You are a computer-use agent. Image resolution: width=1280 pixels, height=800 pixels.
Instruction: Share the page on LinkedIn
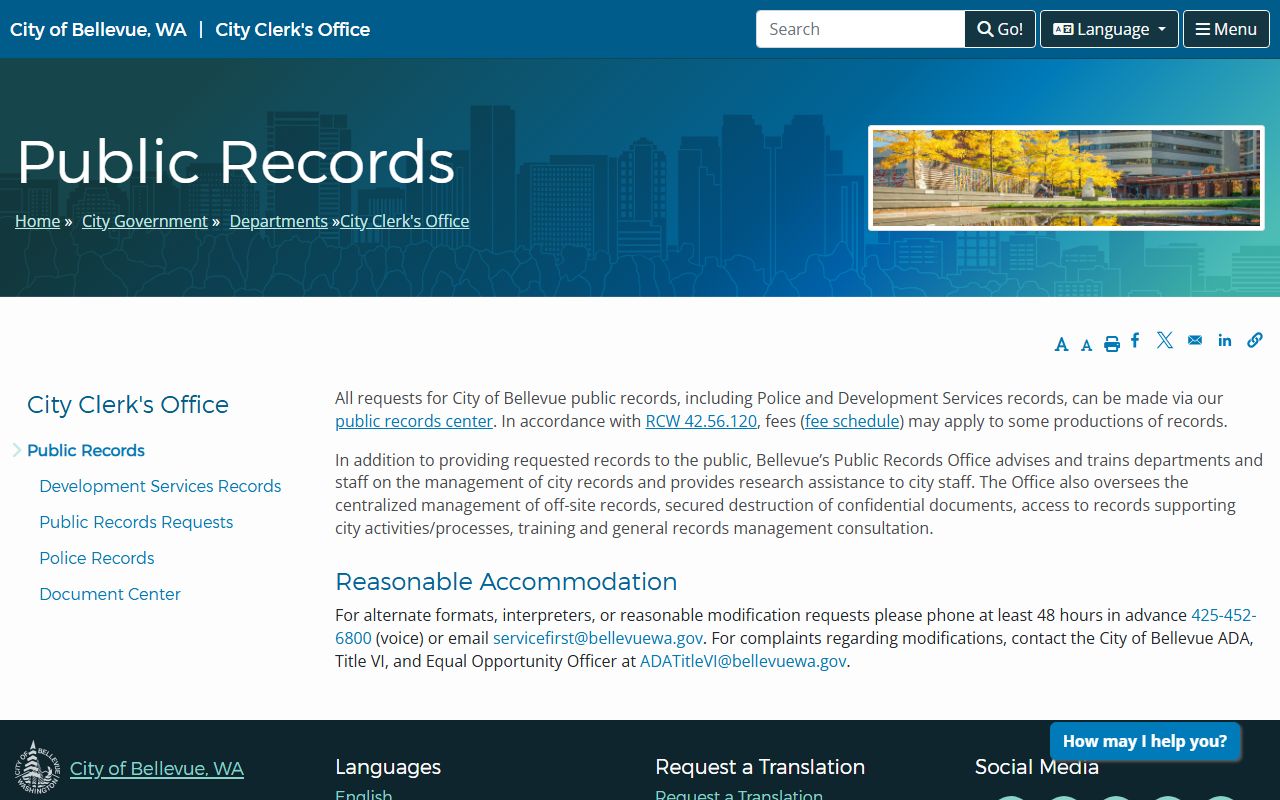coord(1225,340)
